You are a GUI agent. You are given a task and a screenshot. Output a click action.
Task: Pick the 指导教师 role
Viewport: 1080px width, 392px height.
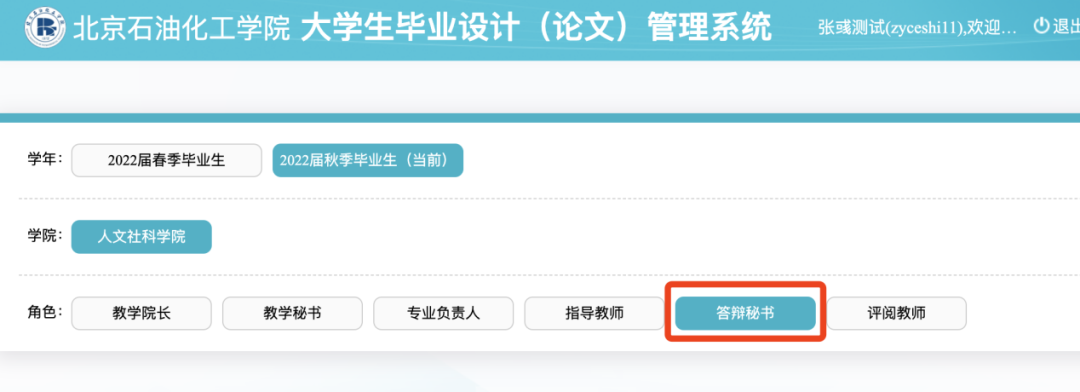pyautogui.click(x=594, y=313)
